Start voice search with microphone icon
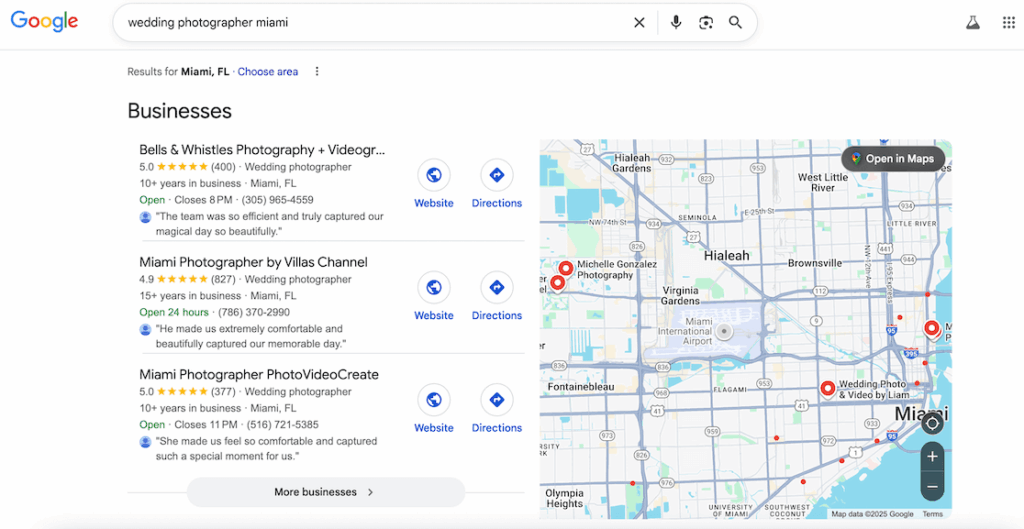Image resolution: width=1024 pixels, height=529 pixels. (676, 23)
